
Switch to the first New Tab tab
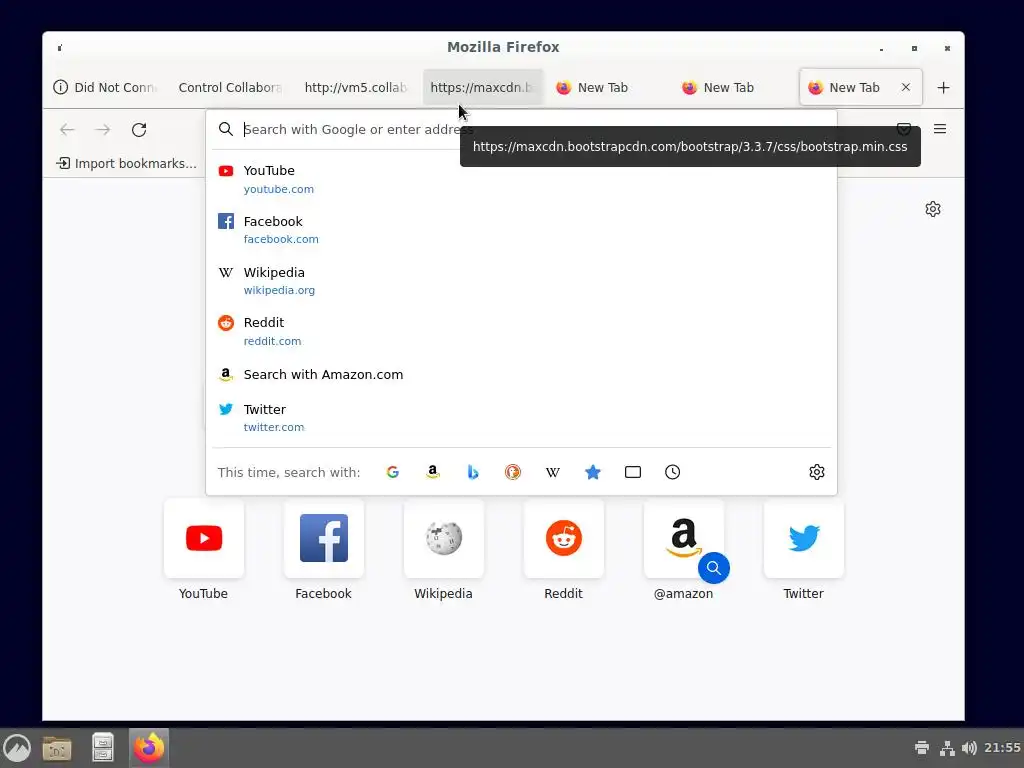pyautogui.click(x=608, y=88)
